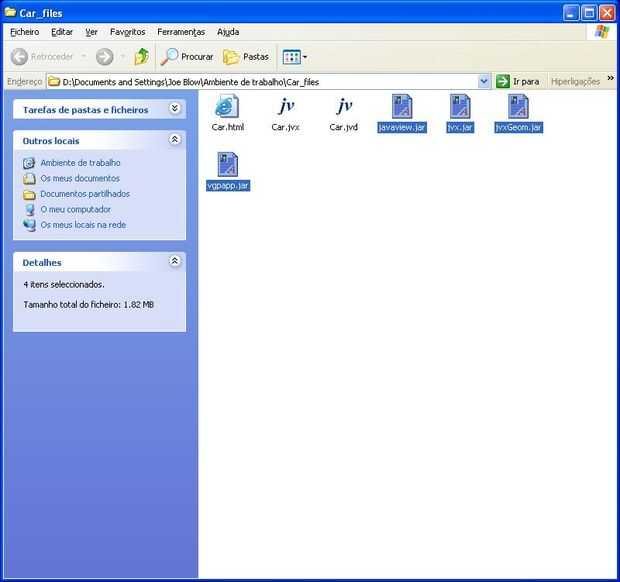Collapse the Outros locais panel

tap(174, 140)
